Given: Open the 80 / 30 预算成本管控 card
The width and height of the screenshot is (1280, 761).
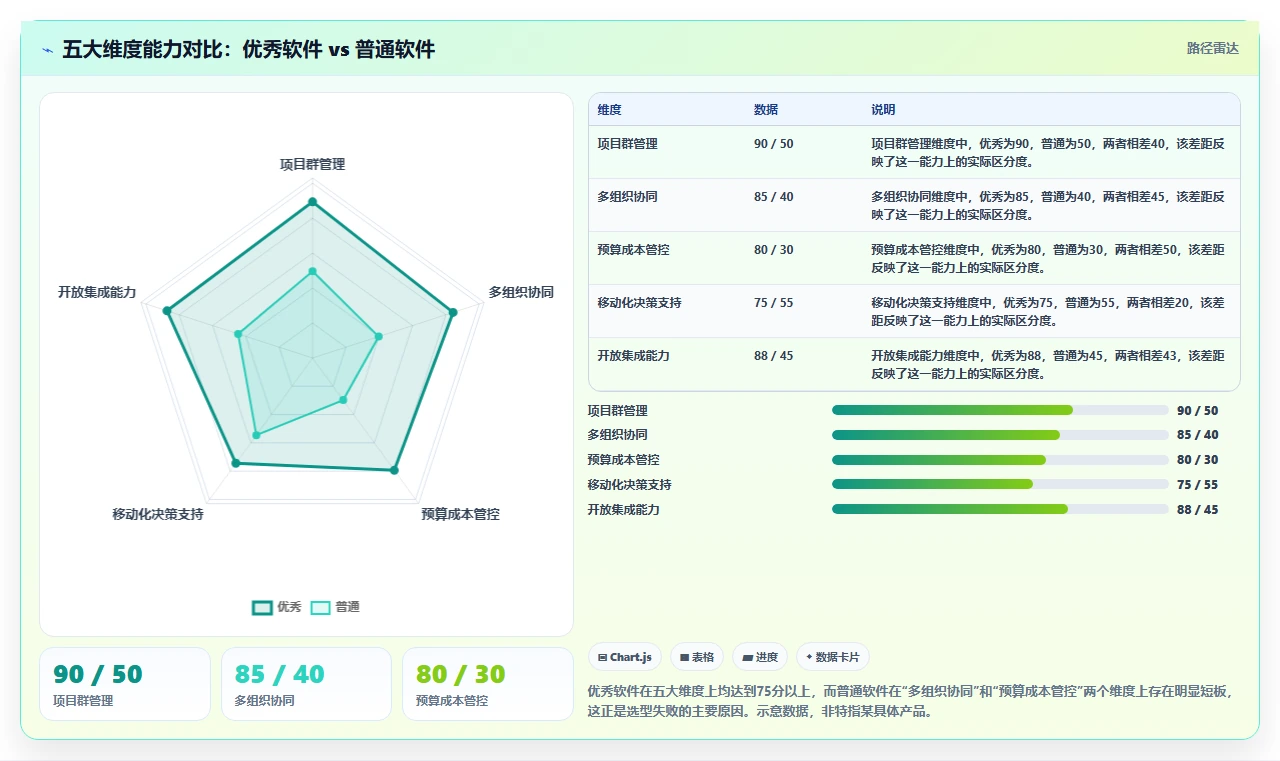Looking at the screenshot, I should [488, 684].
